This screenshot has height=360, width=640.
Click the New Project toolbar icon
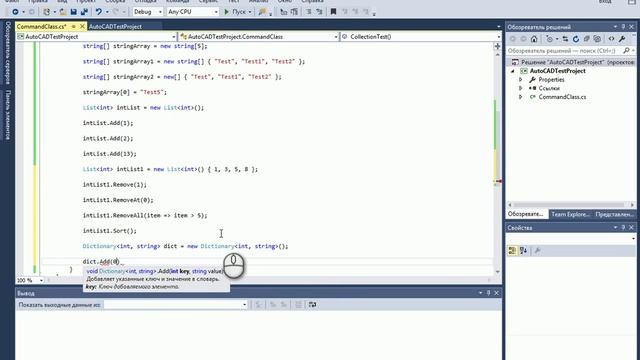point(47,12)
